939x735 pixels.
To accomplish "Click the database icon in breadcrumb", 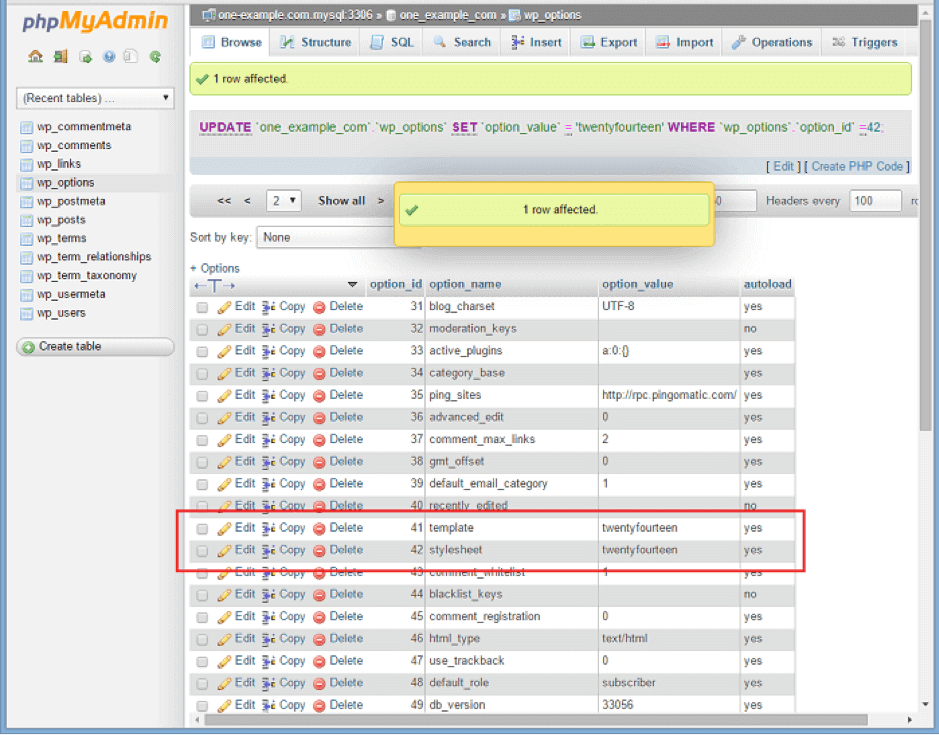I will [x=391, y=15].
